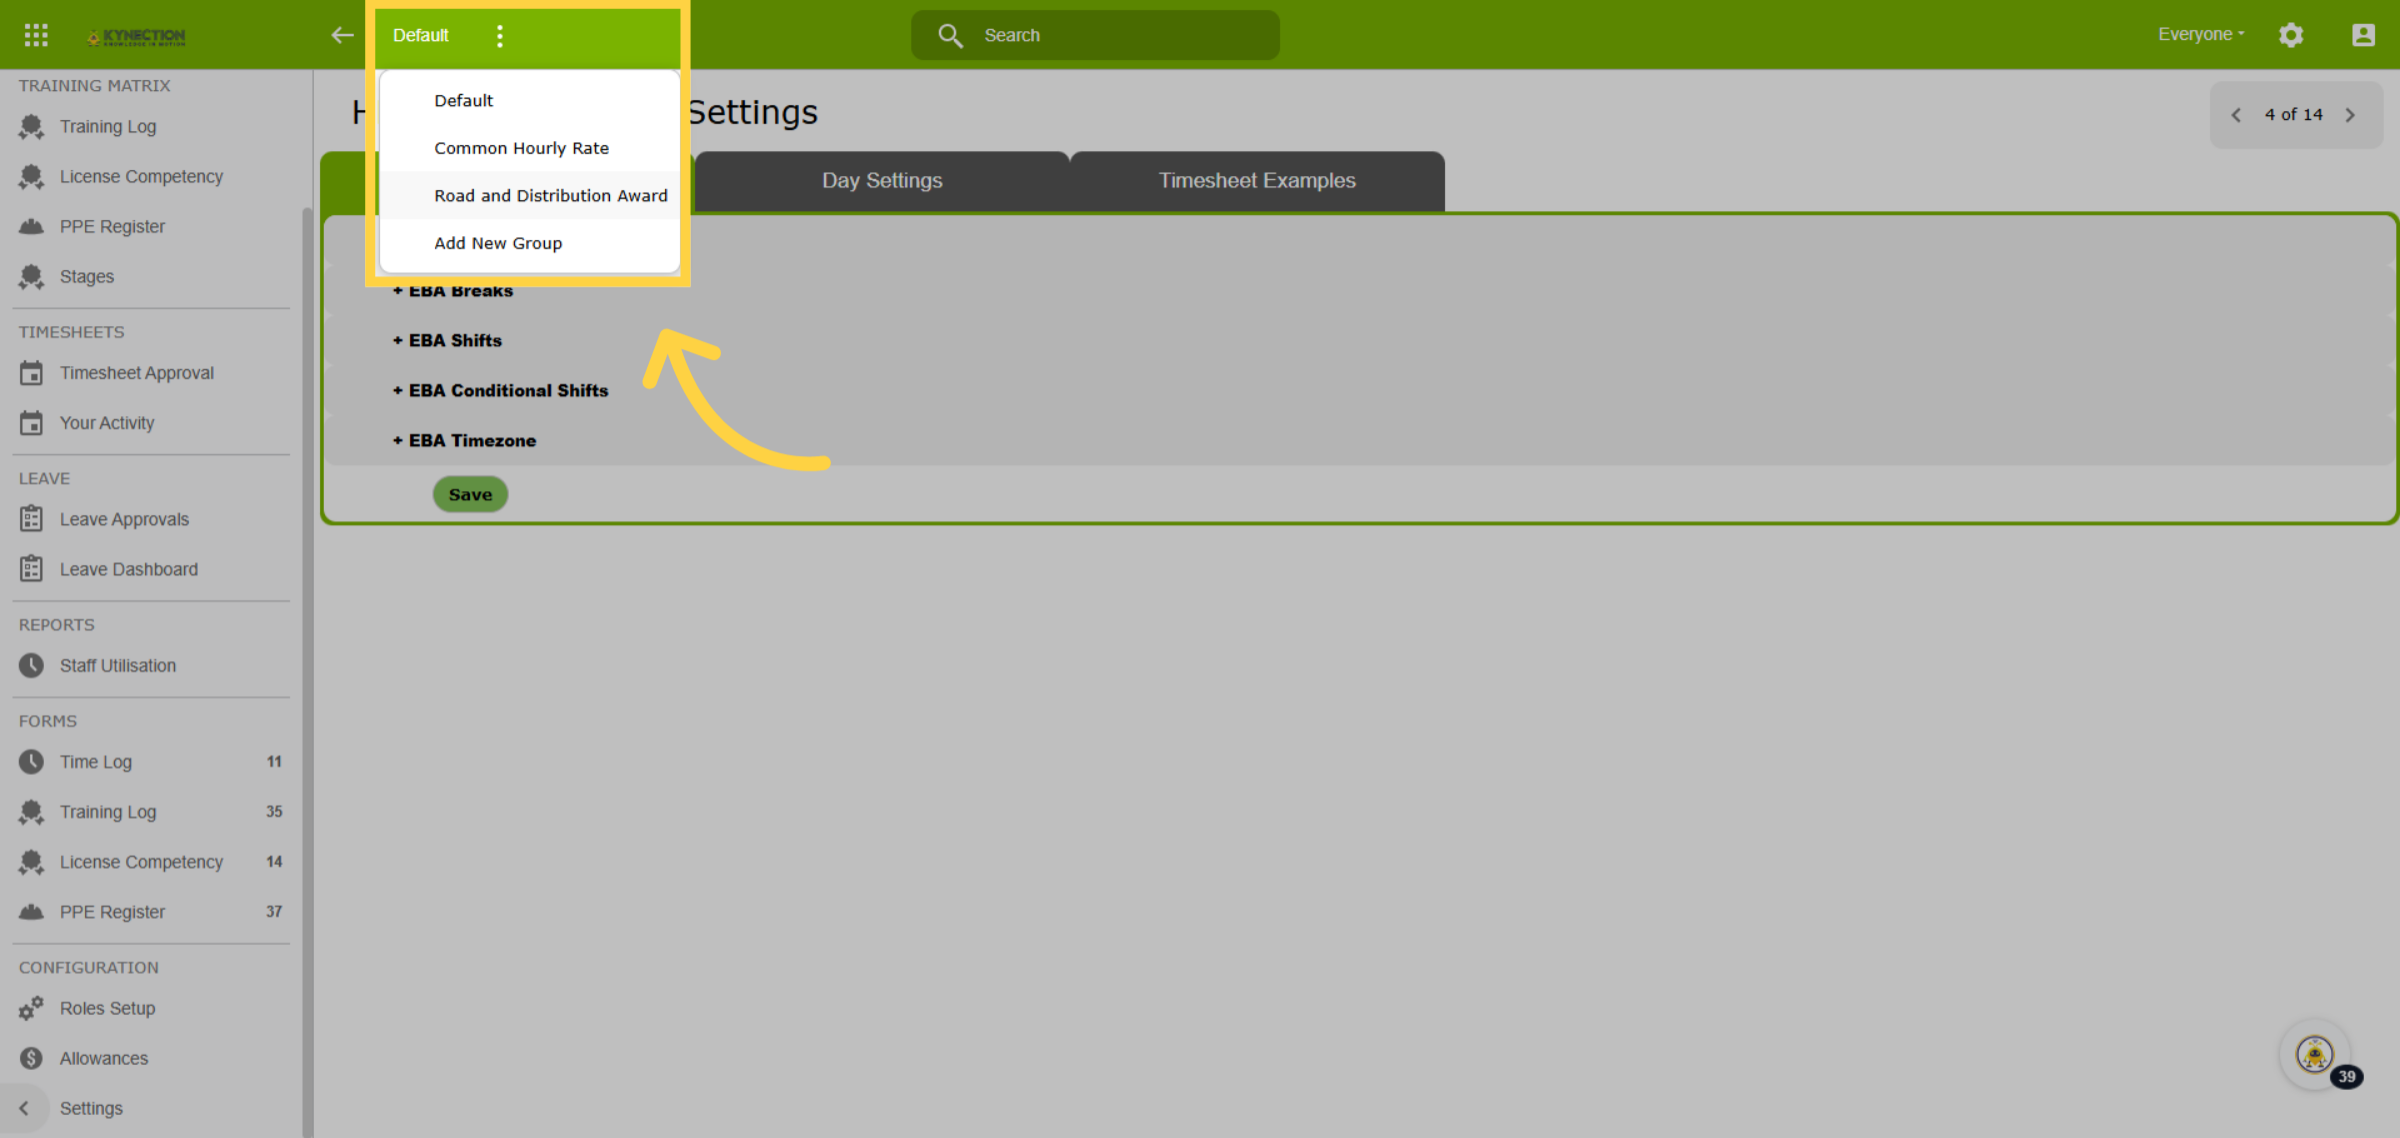The width and height of the screenshot is (2400, 1138).
Task: Expand the EBA Breaks section
Action: (x=453, y=291)
